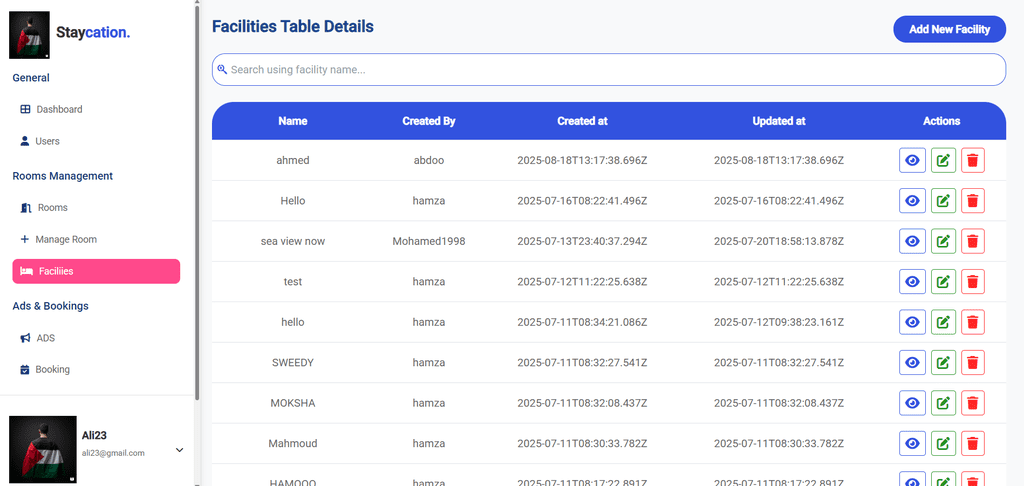1024x486 pixels.
Task: Focus the facility name search field
Action: [x=610, y=70]
